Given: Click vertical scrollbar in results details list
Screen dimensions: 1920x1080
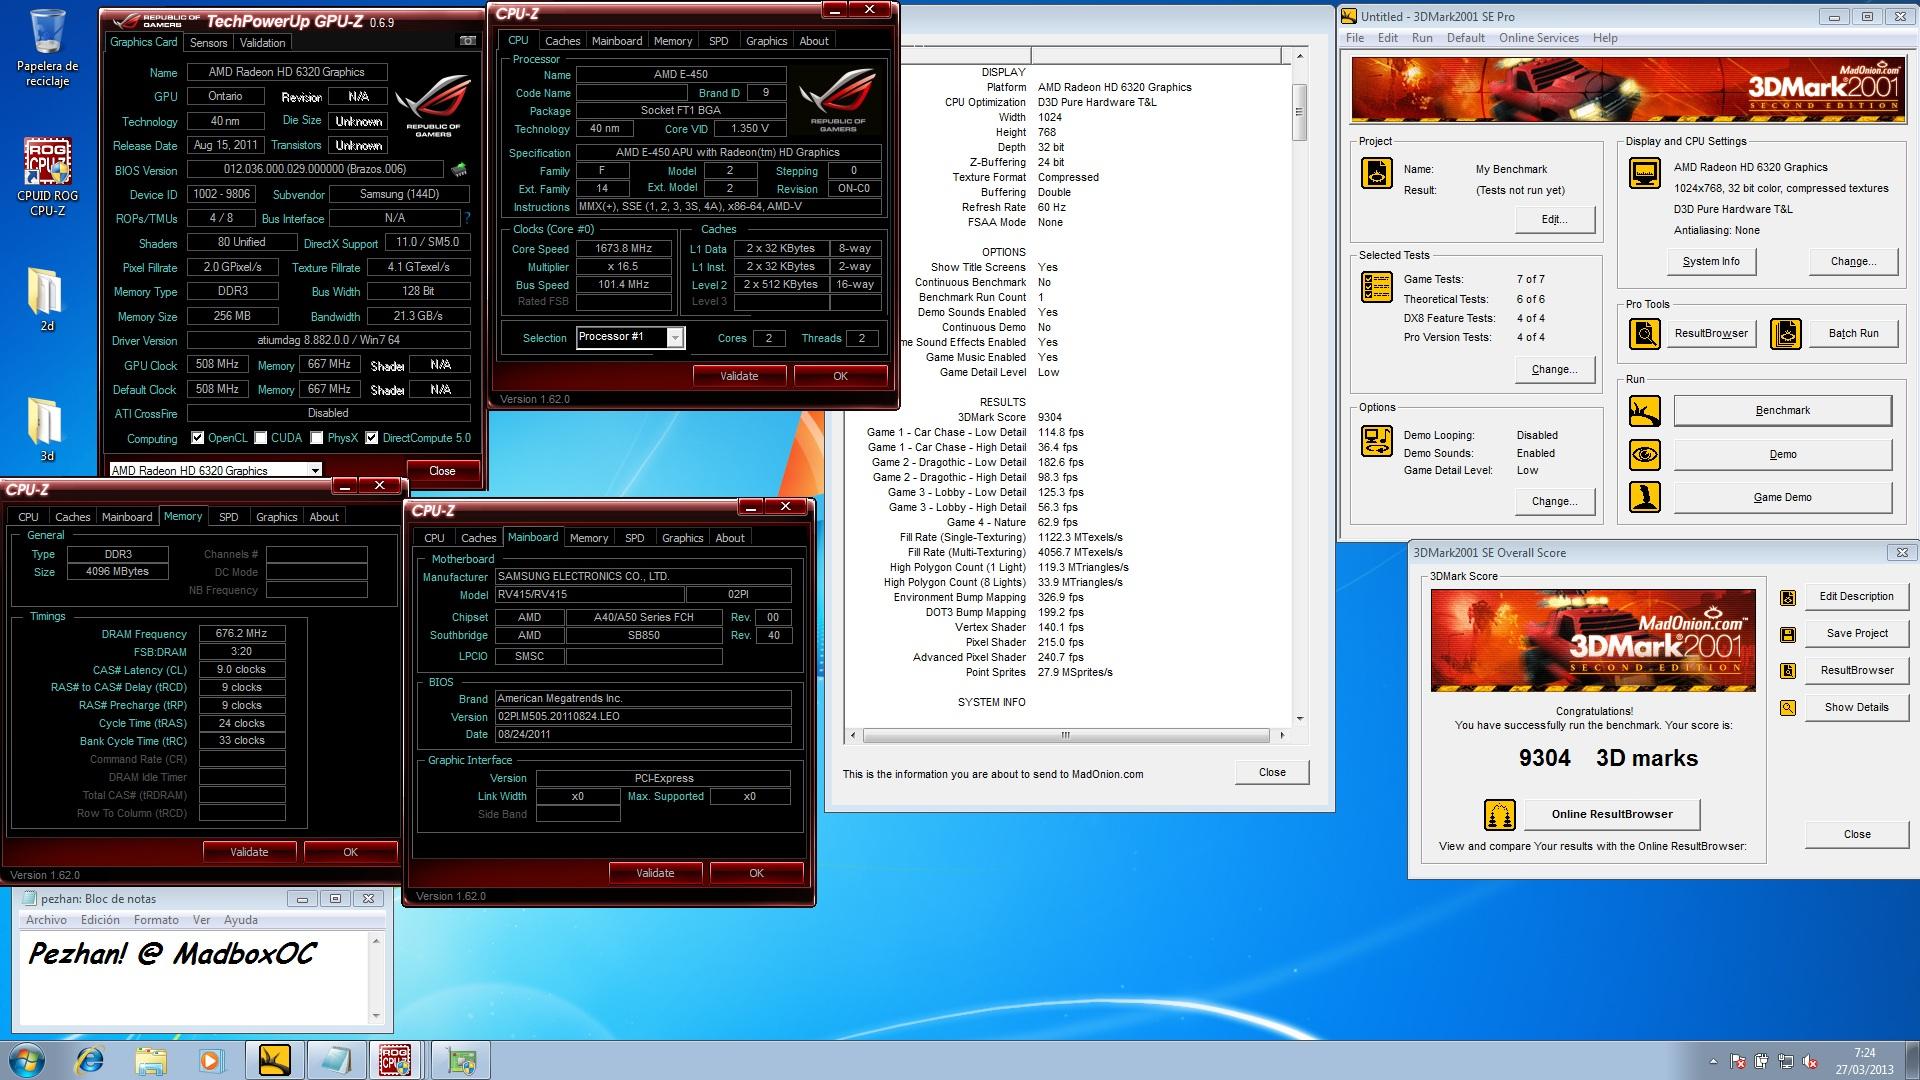Looking at the screenshot, I should click(x=1299, y=388).
